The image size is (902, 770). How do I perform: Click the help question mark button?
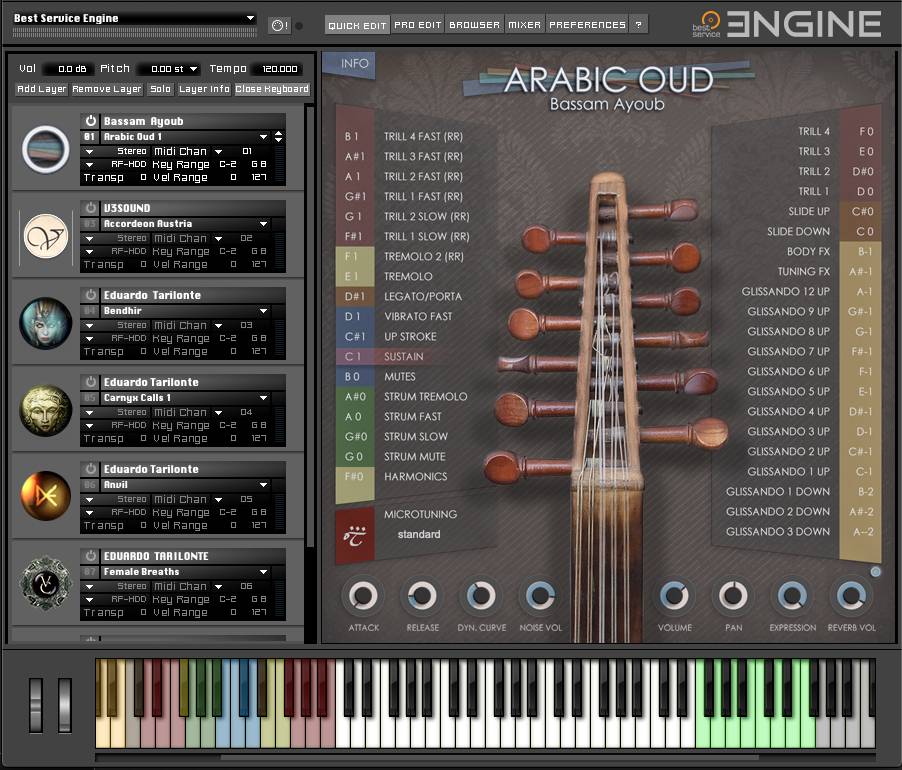(x=638, y=24)
